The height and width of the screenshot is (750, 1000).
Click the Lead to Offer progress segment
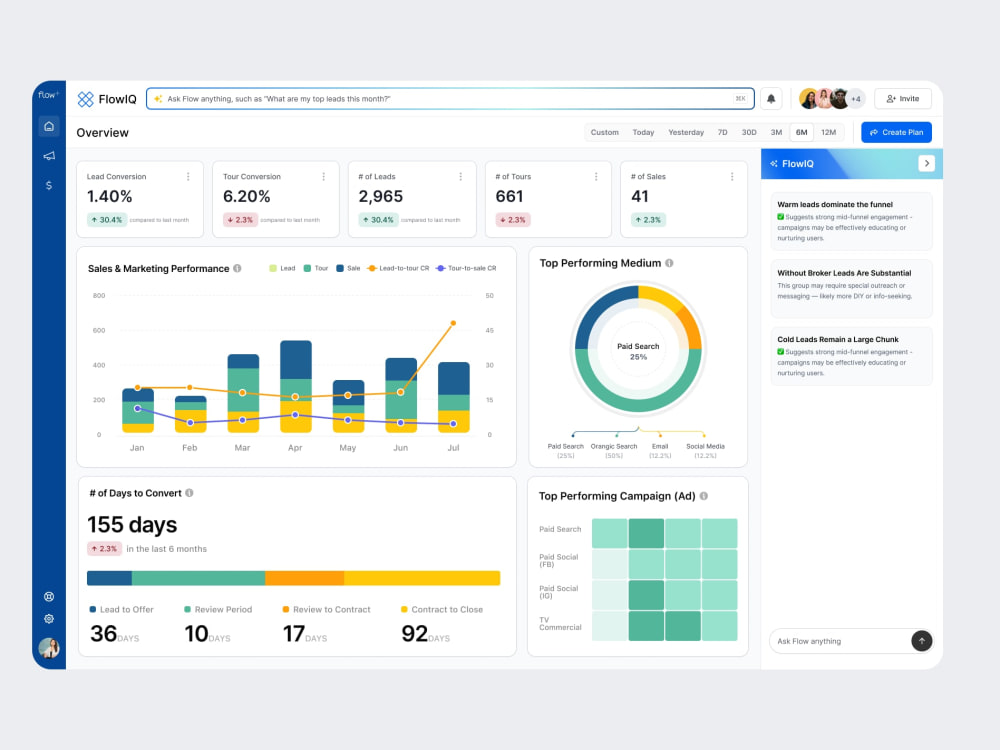click(110, 578)
